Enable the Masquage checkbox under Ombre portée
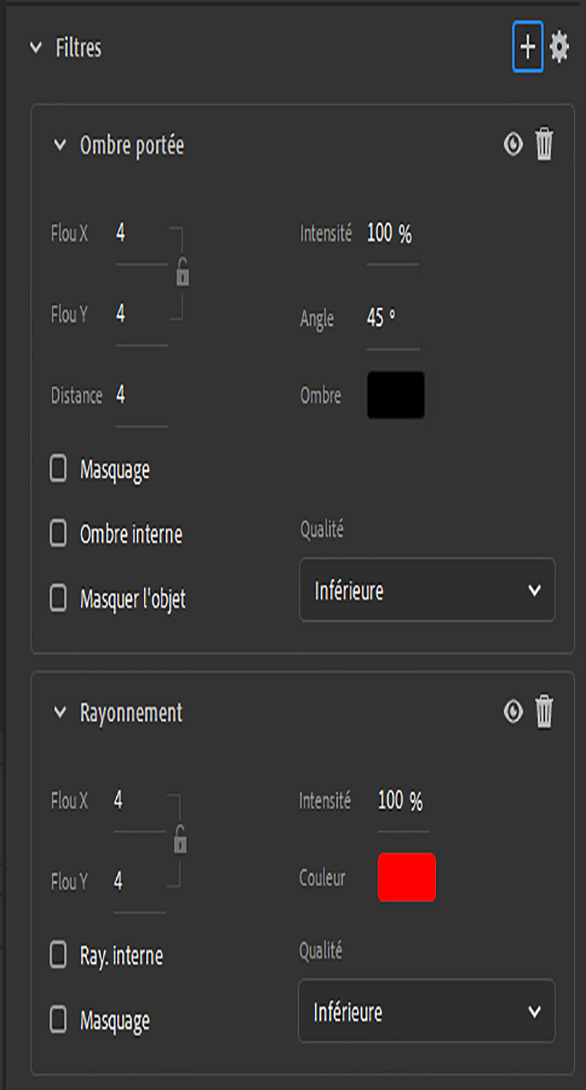The width and height of the screenshot is (586, 1090). 60,470
